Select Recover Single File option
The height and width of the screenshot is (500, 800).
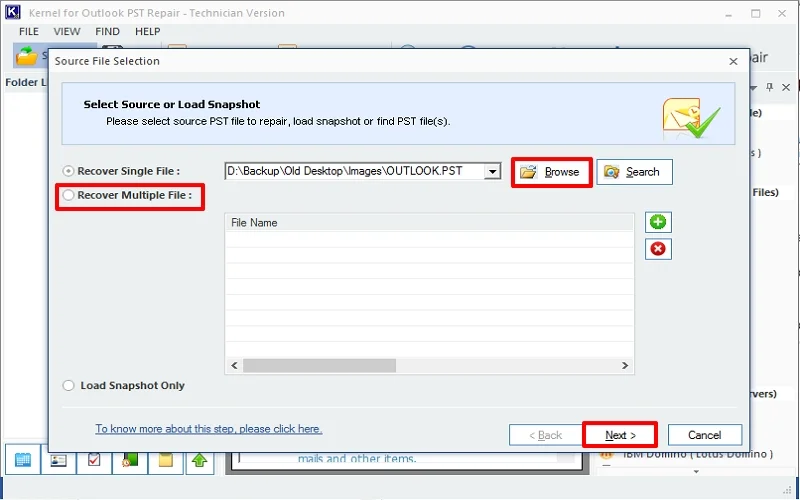(69, 171)
